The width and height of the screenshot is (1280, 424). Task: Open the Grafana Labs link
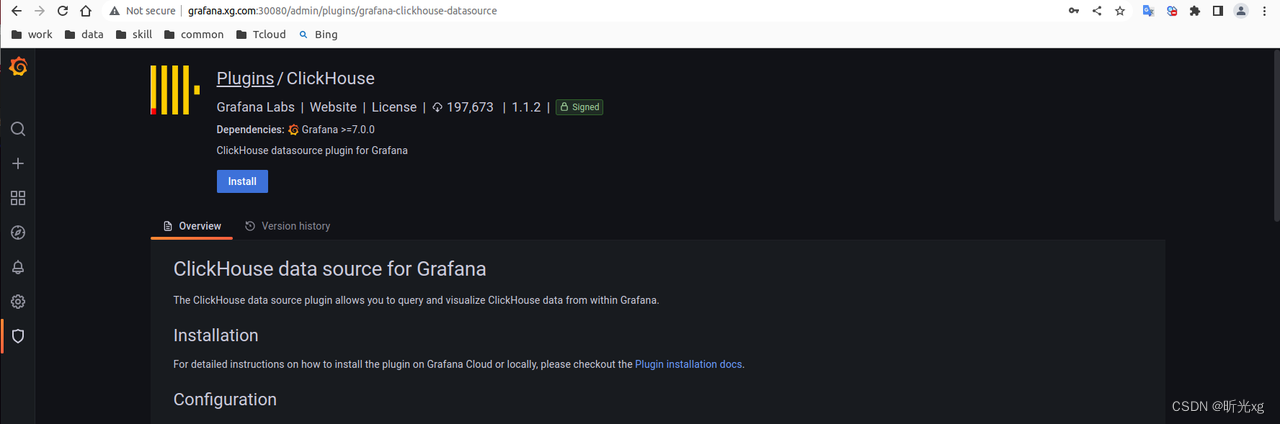pos(255,107)
